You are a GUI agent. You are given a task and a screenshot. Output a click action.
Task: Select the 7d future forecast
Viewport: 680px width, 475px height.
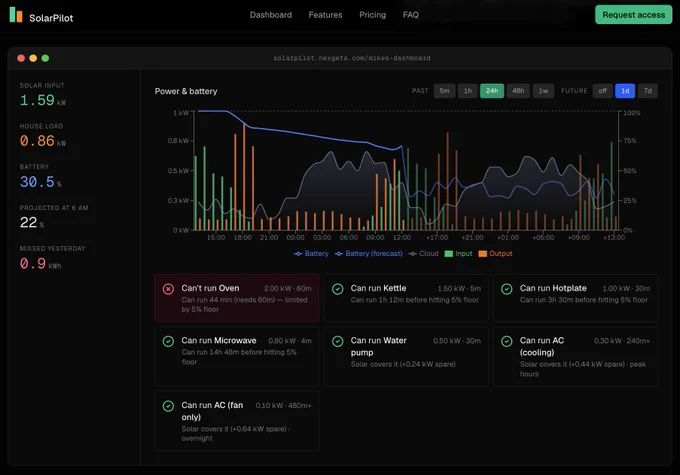[647, 91]
